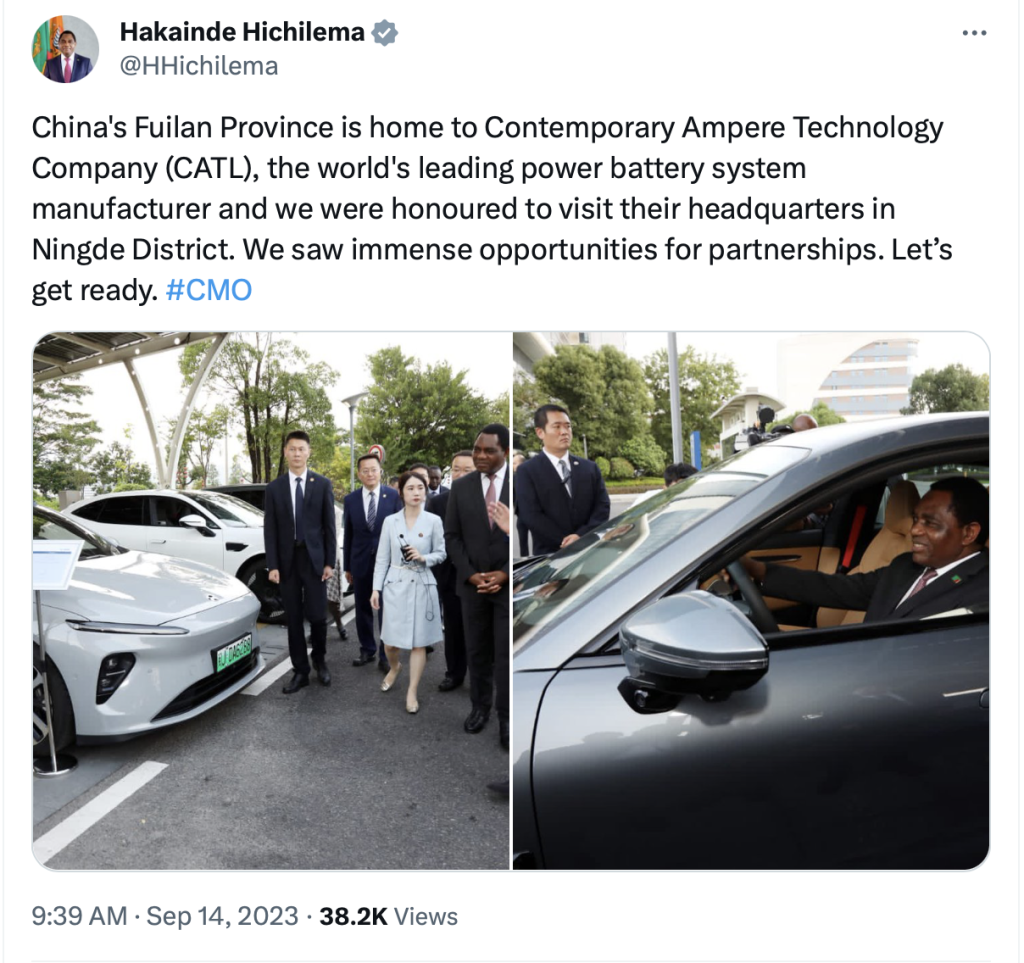Viewport: 1024px width, 963px height.
Task: Open the @HHichilema handle link
Action: point(199,66)
